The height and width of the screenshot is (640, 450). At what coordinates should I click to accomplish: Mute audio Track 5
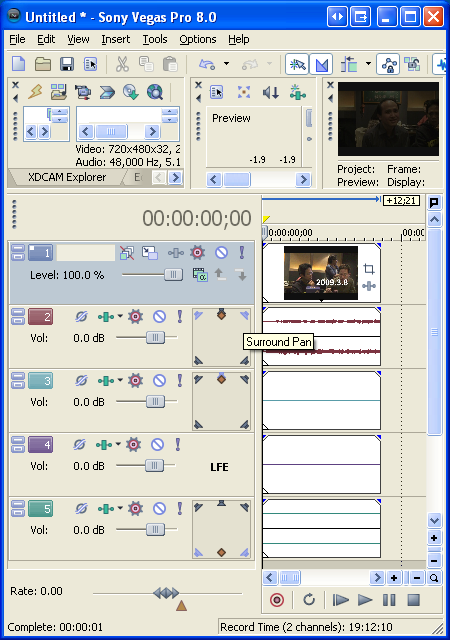coord(159,509)
